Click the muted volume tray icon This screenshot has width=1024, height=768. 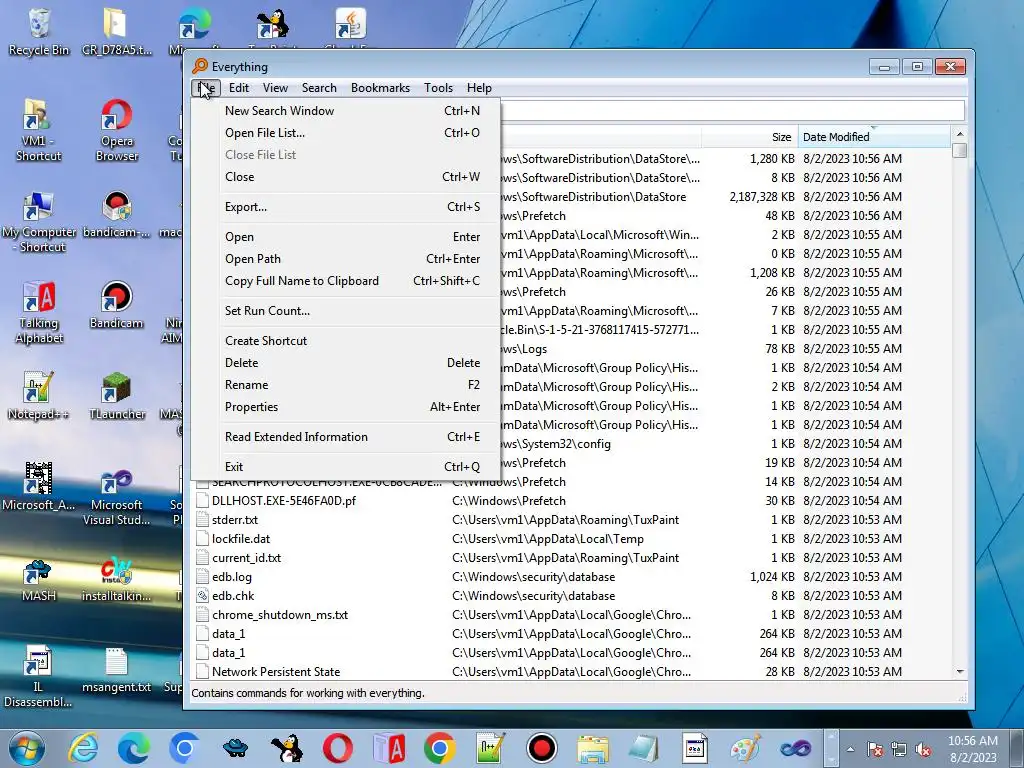coord(923,750)
